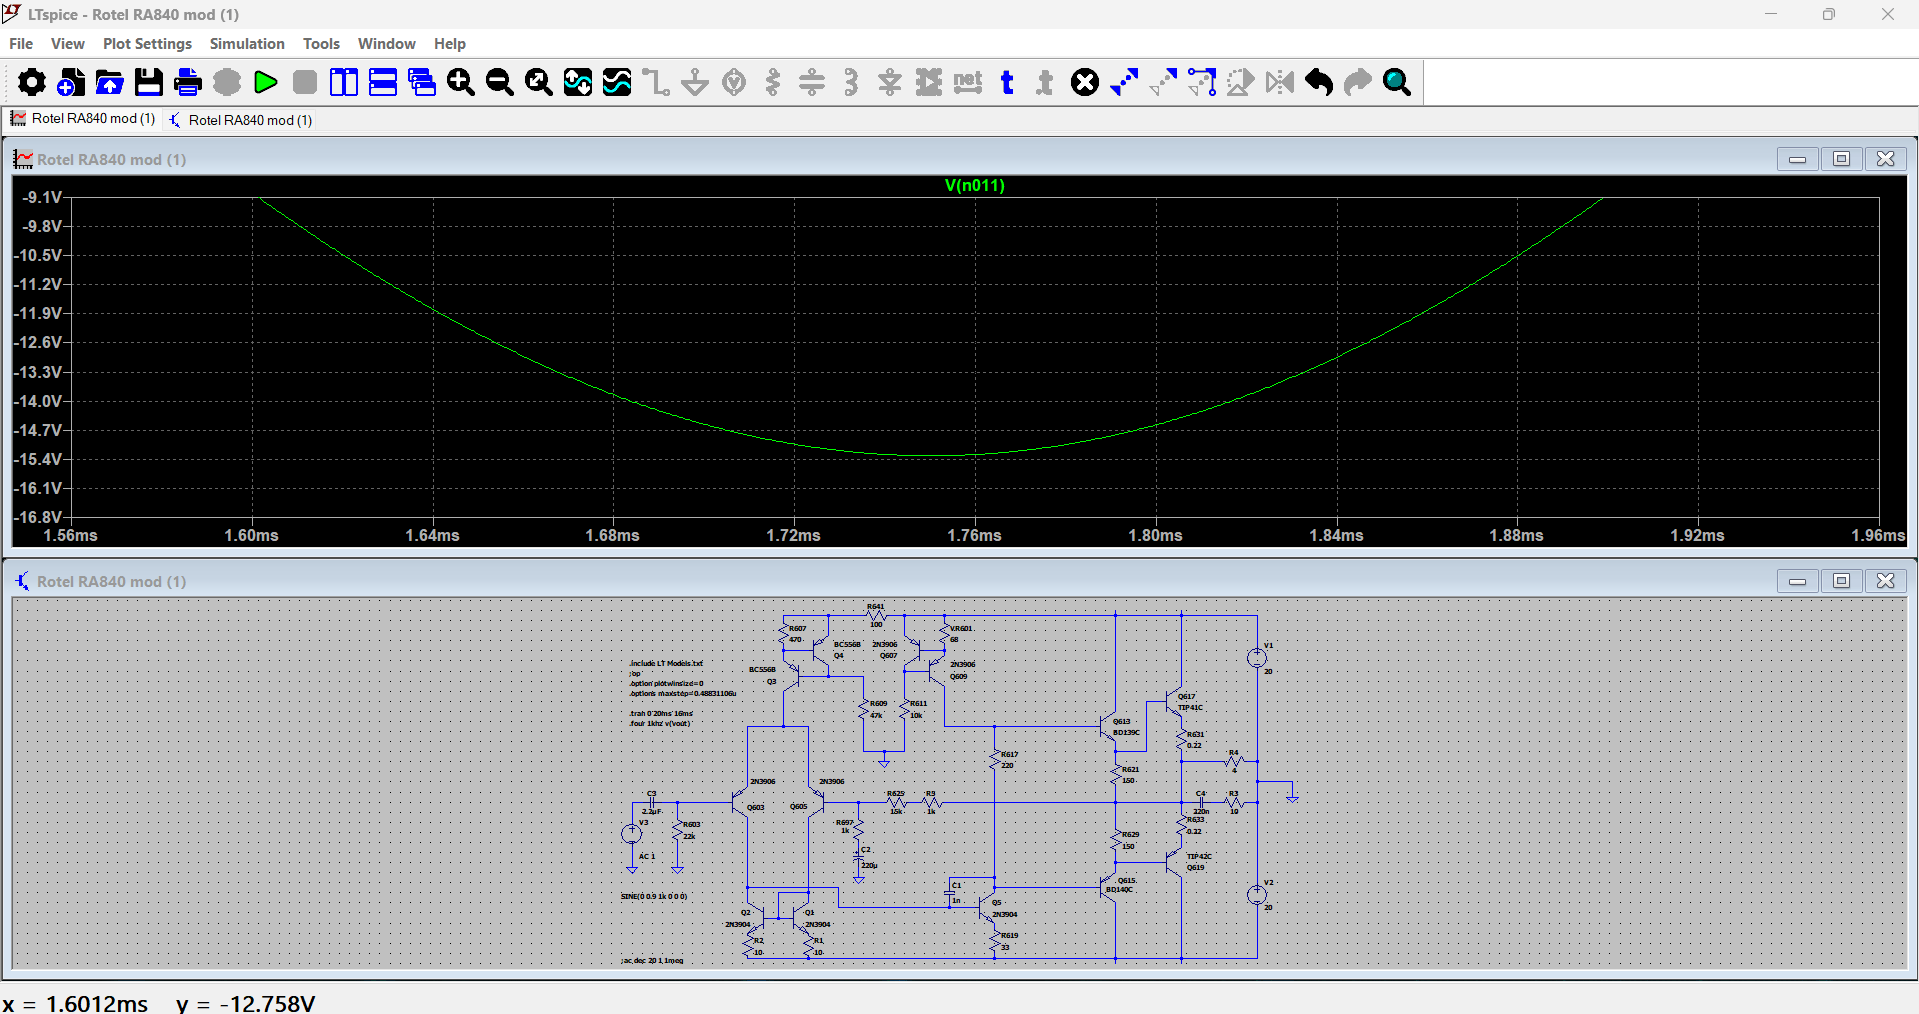Create a new schematic via toolbar
This screenshot has height=1014, width=1919.
70,82
